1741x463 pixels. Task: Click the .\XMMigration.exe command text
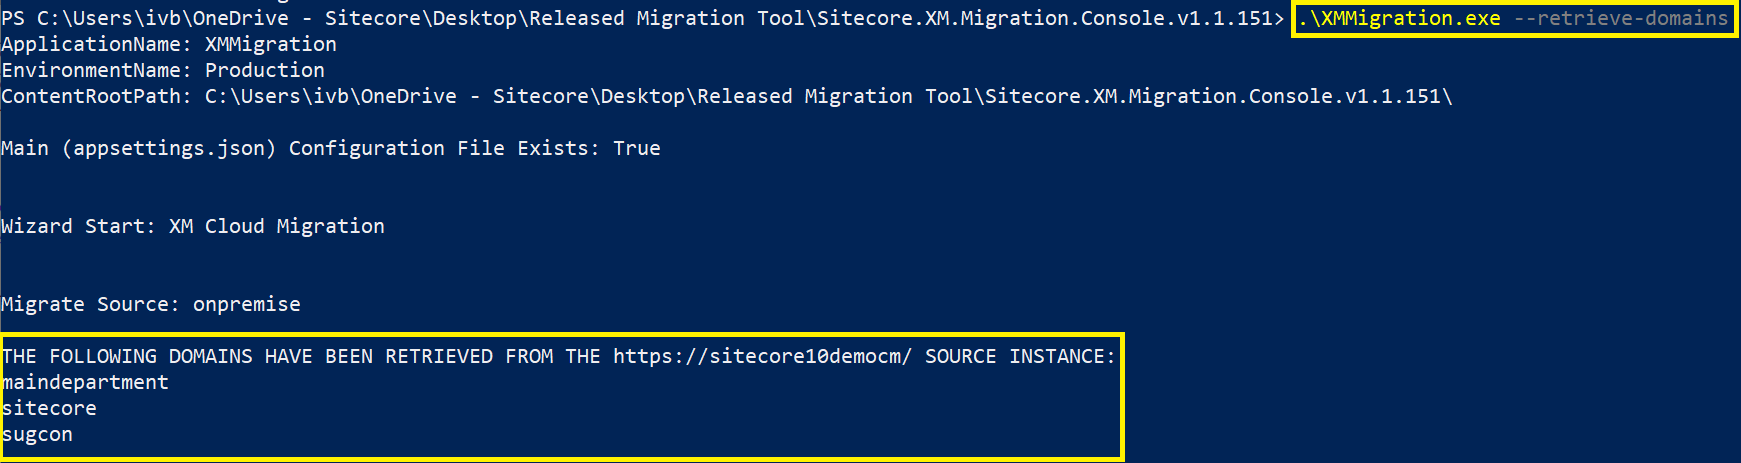click(1399, 19)
